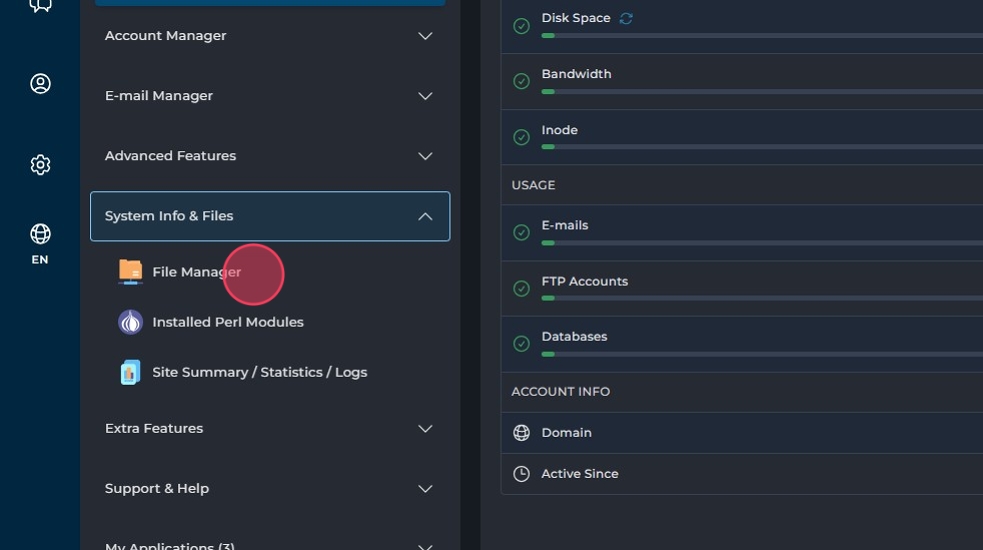
Task: Open Site Summary / Statistics / Logs link
Action: [259, 372]
